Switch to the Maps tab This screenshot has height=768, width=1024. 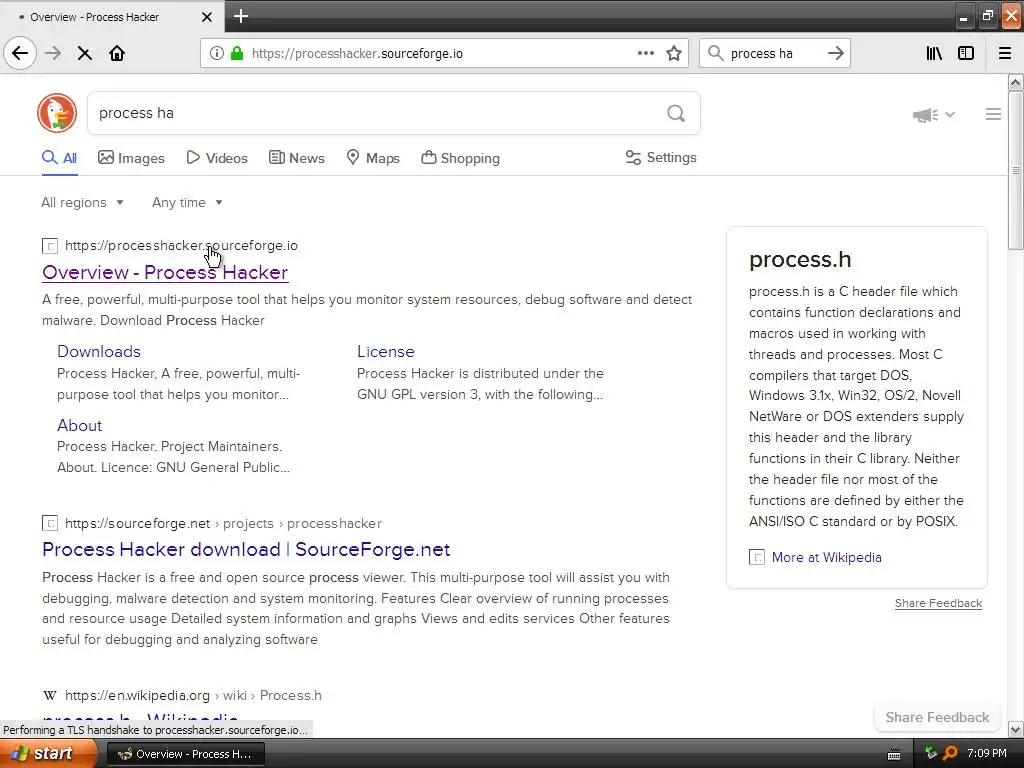pyautogui.click(x=373, y=158)
